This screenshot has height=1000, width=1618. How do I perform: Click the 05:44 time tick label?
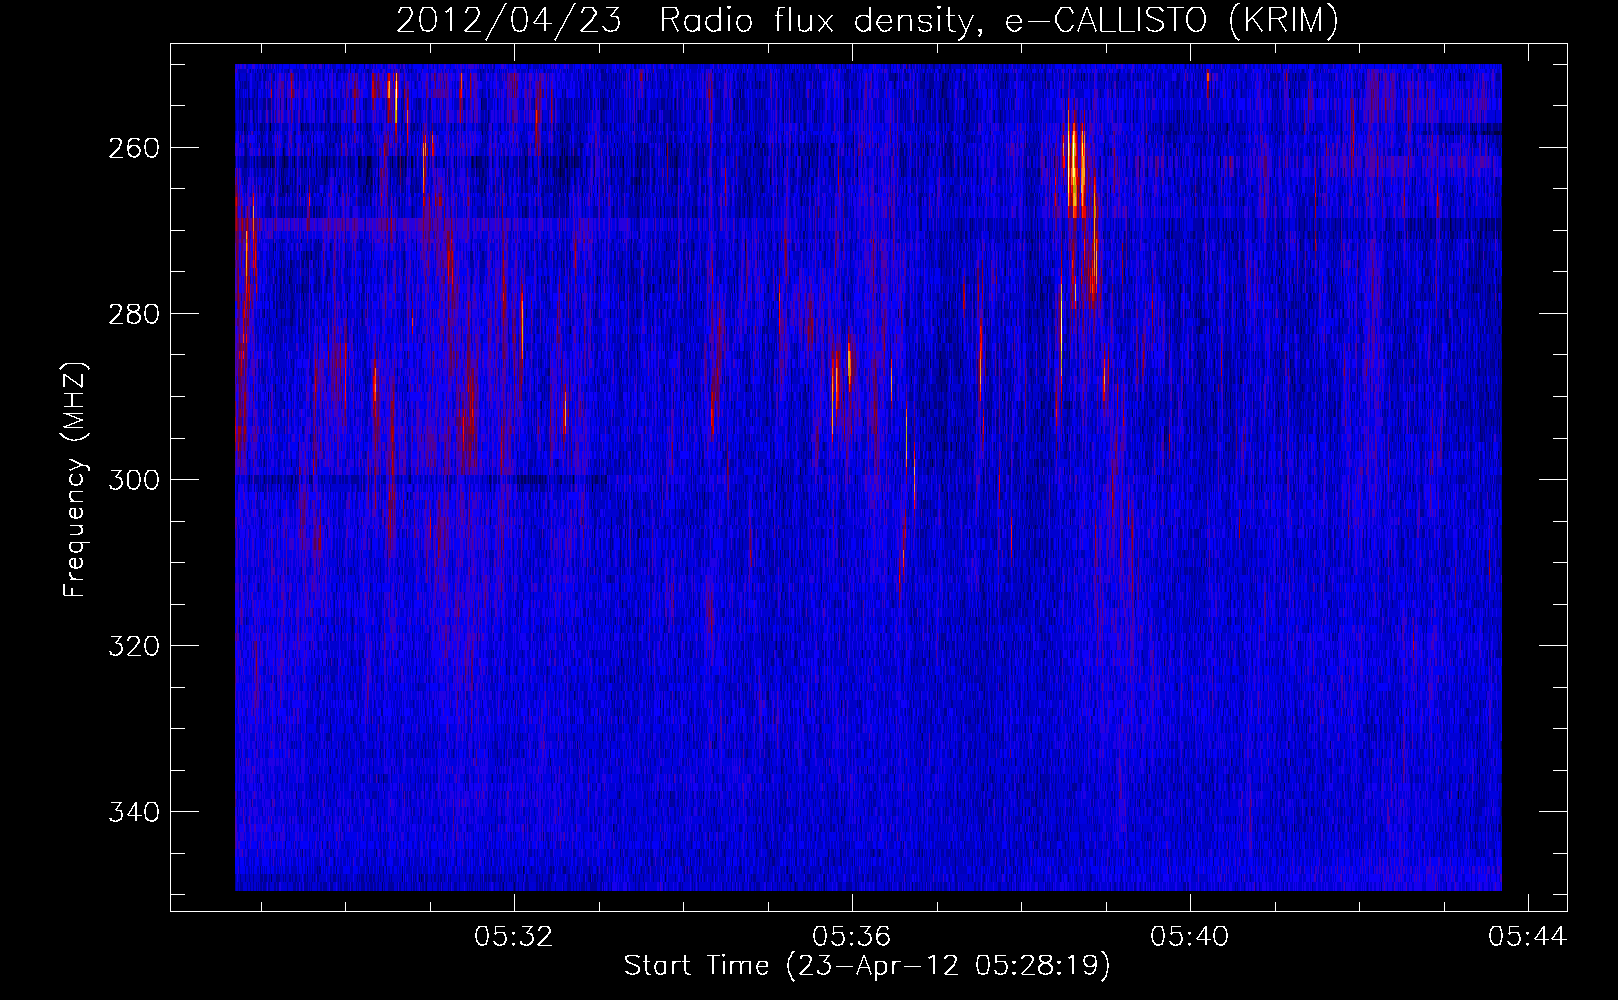(x=1527, y=937)
